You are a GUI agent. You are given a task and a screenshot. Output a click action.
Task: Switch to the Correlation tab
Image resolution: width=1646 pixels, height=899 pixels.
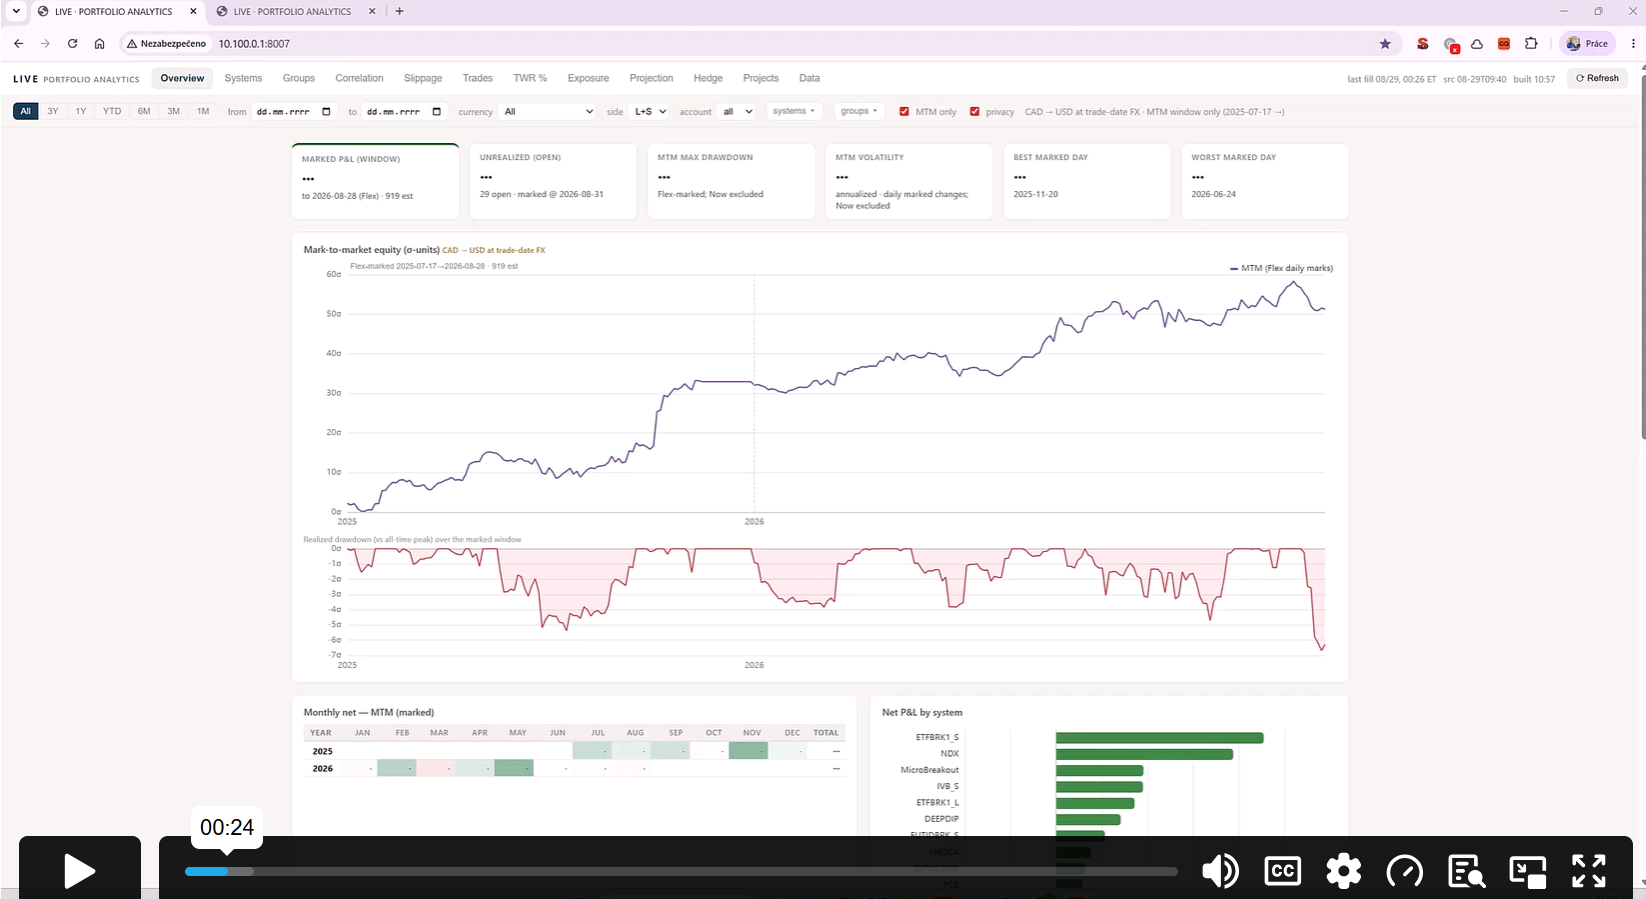point(359,78)
